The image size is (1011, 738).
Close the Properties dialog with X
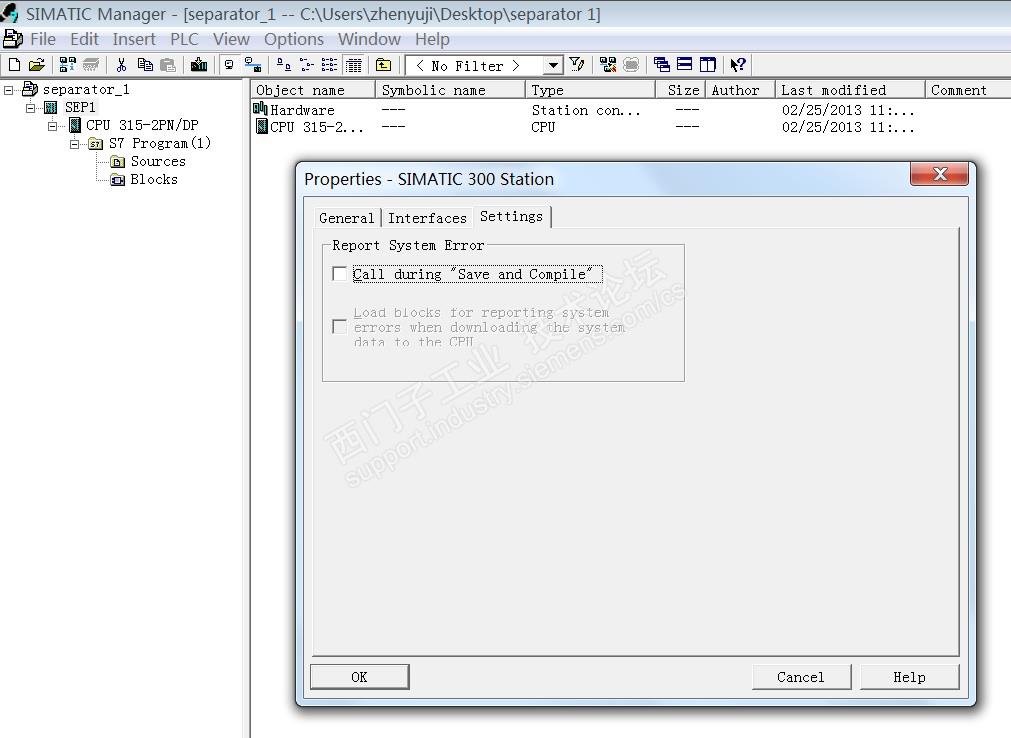939,174
